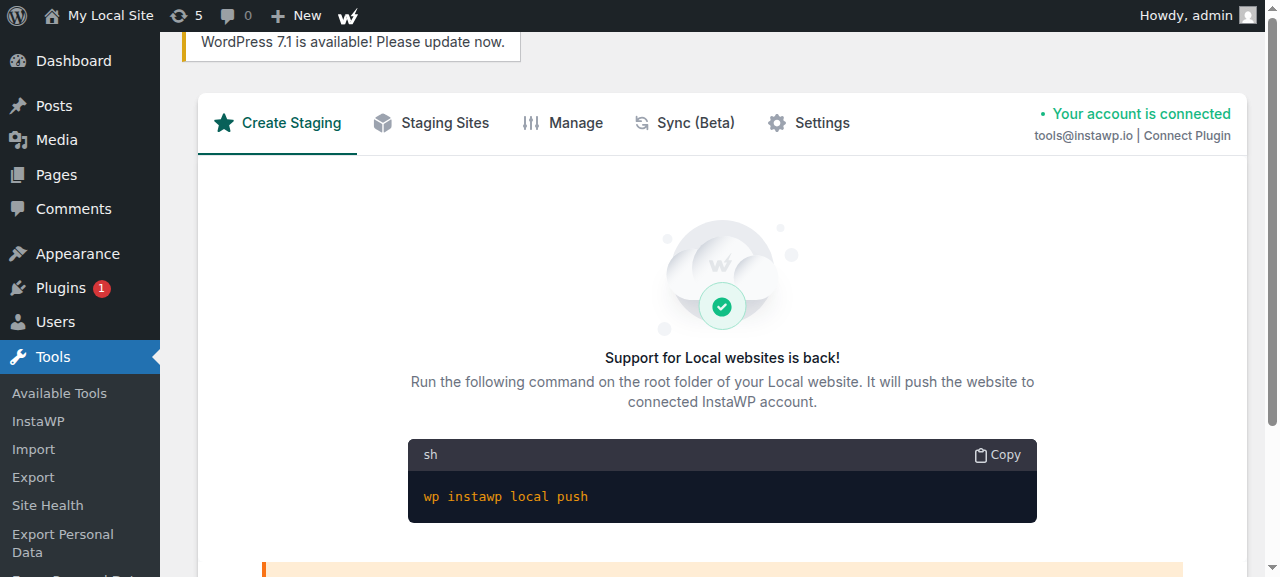Image resolution: width=1280 pixels, height=577 pixels.
Task: Click the Plugins plug icon
Action: pyautogui.click(x=18, y=288)
